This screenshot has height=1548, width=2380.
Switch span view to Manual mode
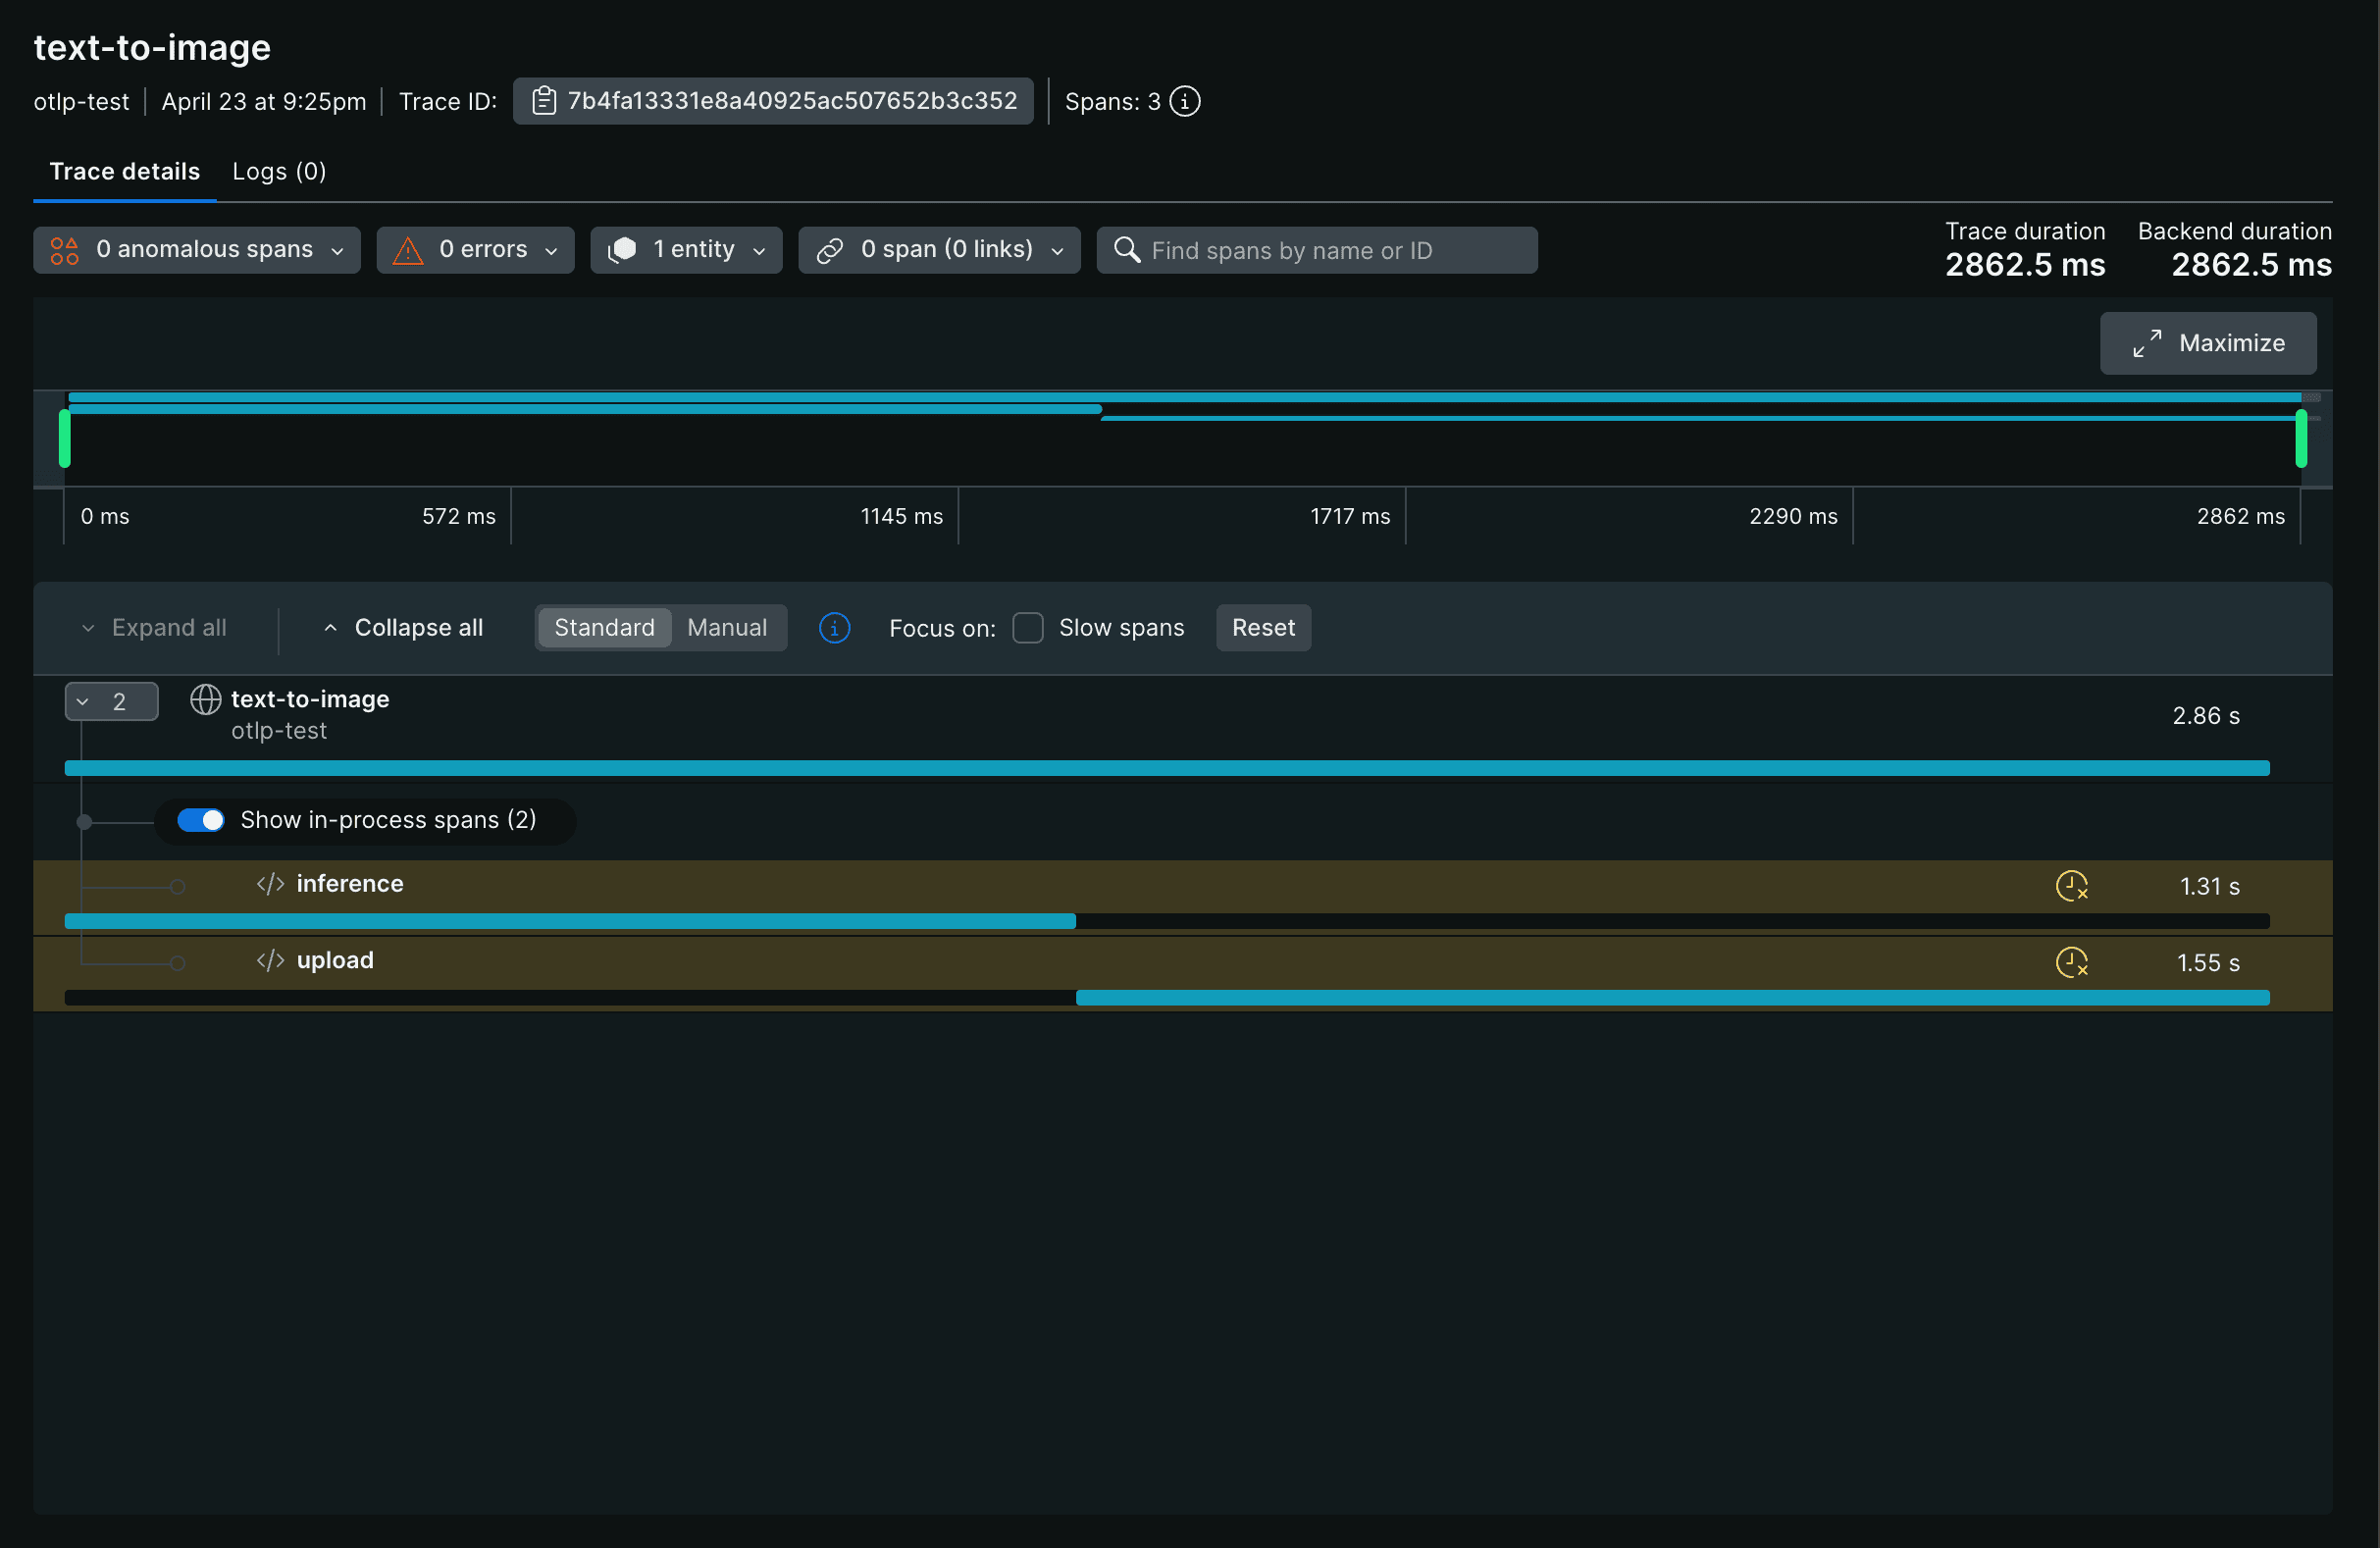[727, 628]
